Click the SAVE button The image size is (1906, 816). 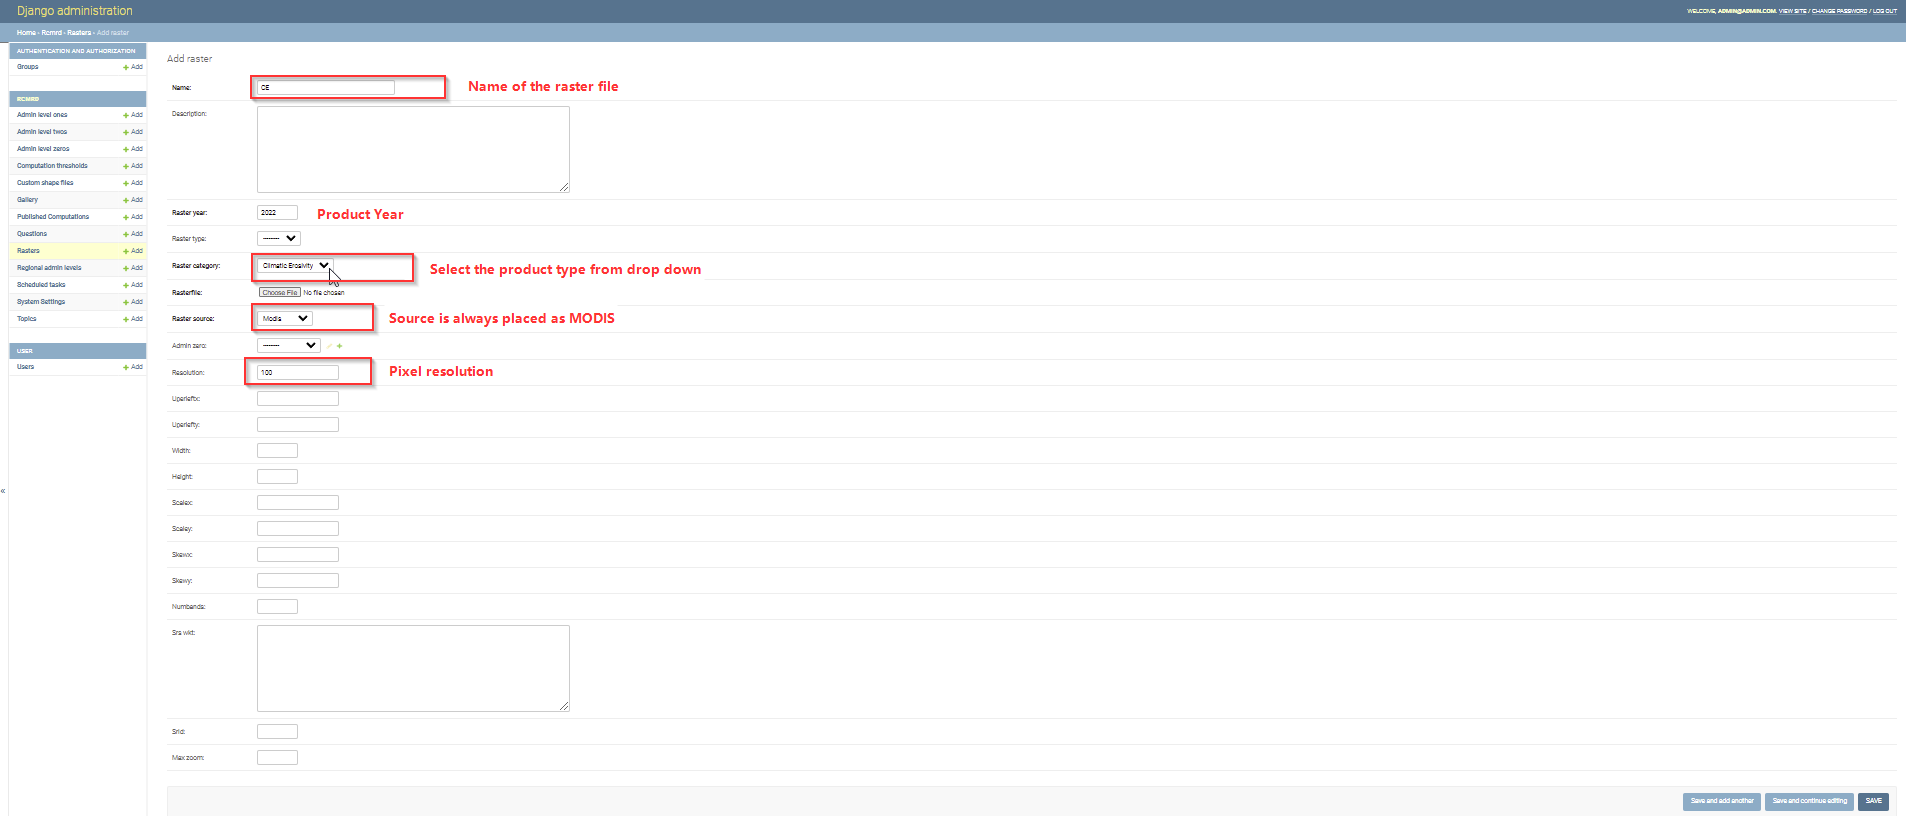(1874, 801)
